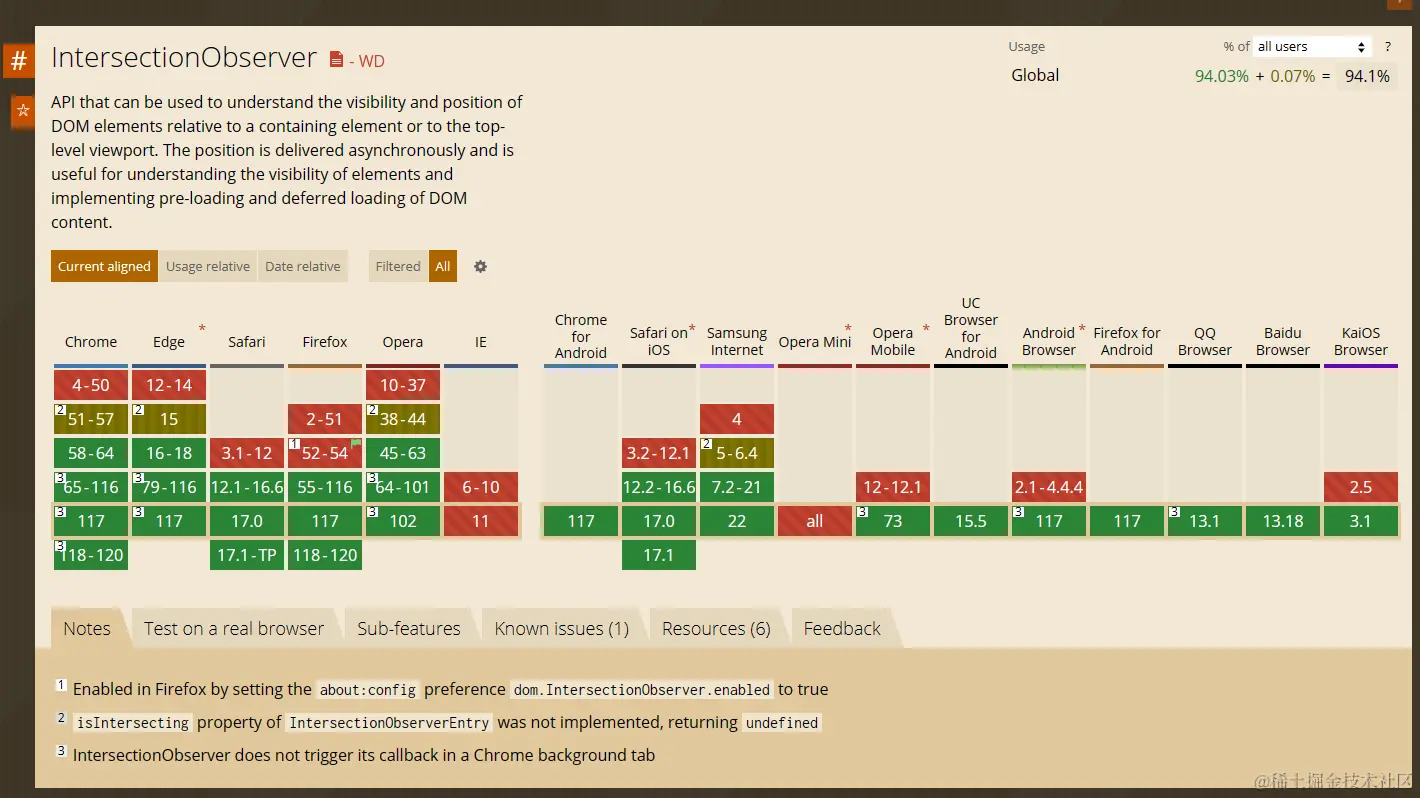
Task: Open the settings gear icon
Action: click(x=480, y=266)
